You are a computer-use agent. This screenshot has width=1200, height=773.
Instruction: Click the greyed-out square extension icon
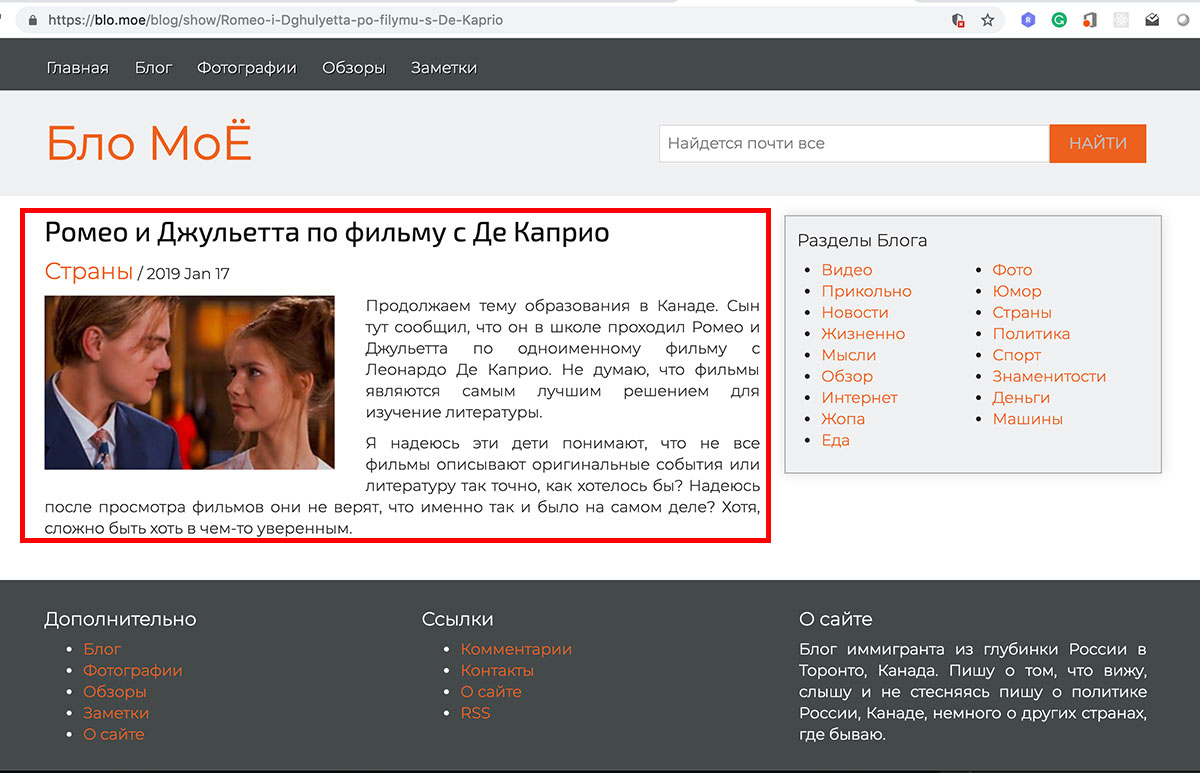[x=1122, y=20]
